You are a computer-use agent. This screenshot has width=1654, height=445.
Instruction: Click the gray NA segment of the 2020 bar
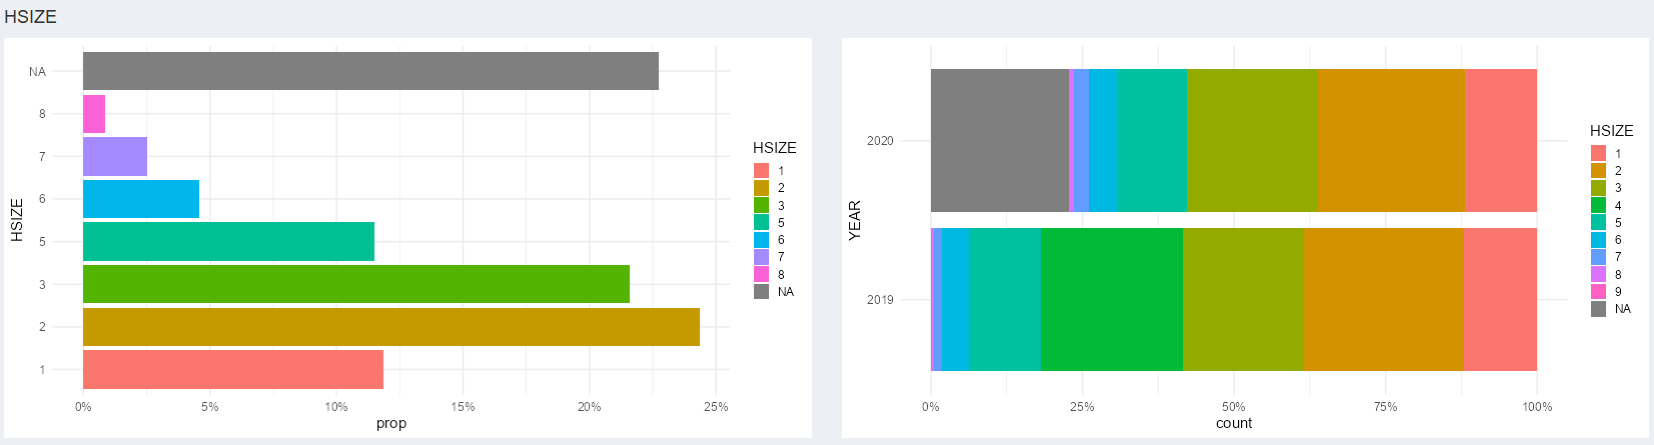click(999, 140)
